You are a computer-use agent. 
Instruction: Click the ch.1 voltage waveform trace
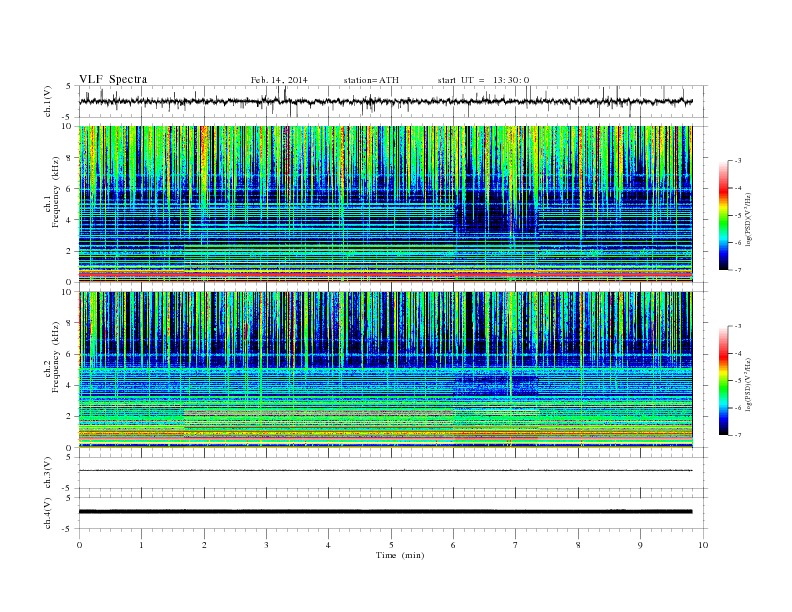(385, 101)
